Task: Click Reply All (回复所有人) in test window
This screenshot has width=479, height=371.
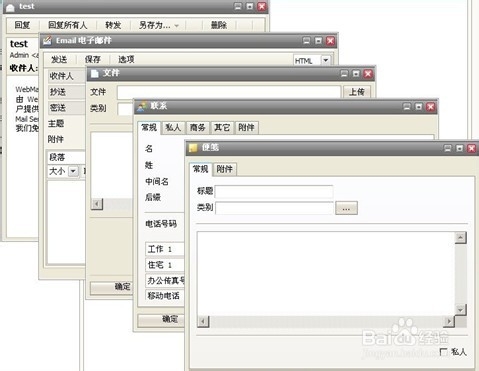Action: tap(67, 25)
